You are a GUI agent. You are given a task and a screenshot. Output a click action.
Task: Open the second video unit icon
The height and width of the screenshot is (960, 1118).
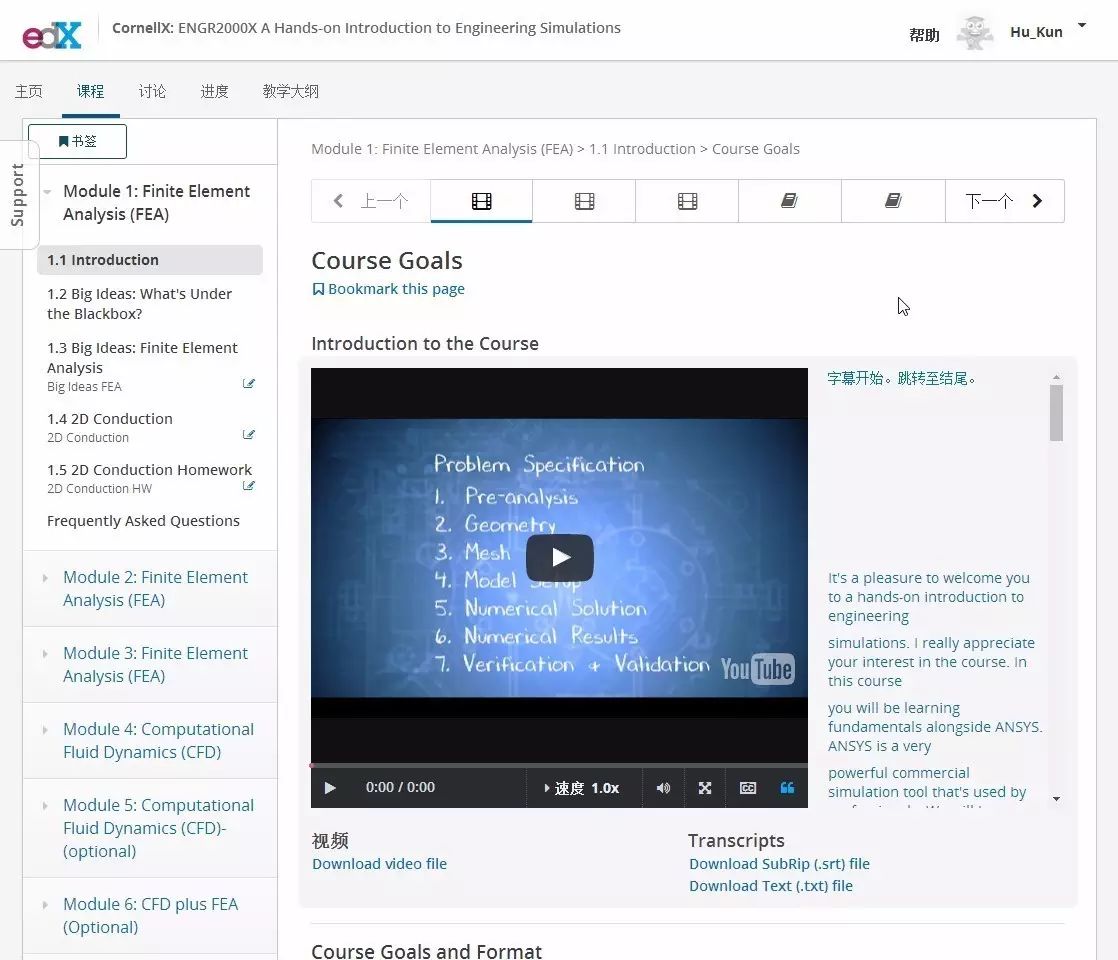(584, 201)
